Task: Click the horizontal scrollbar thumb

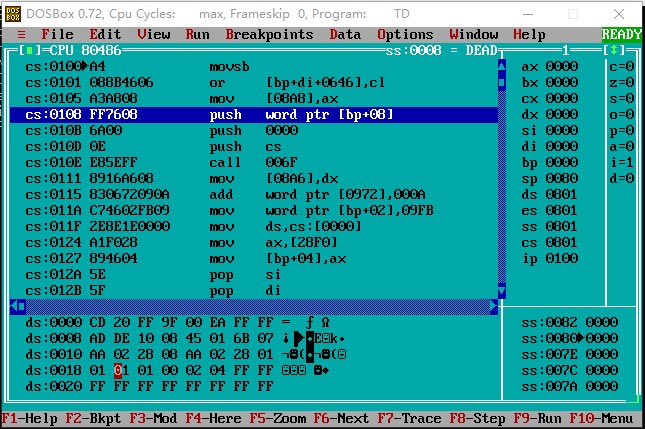Action: click(x=22, y=306)
